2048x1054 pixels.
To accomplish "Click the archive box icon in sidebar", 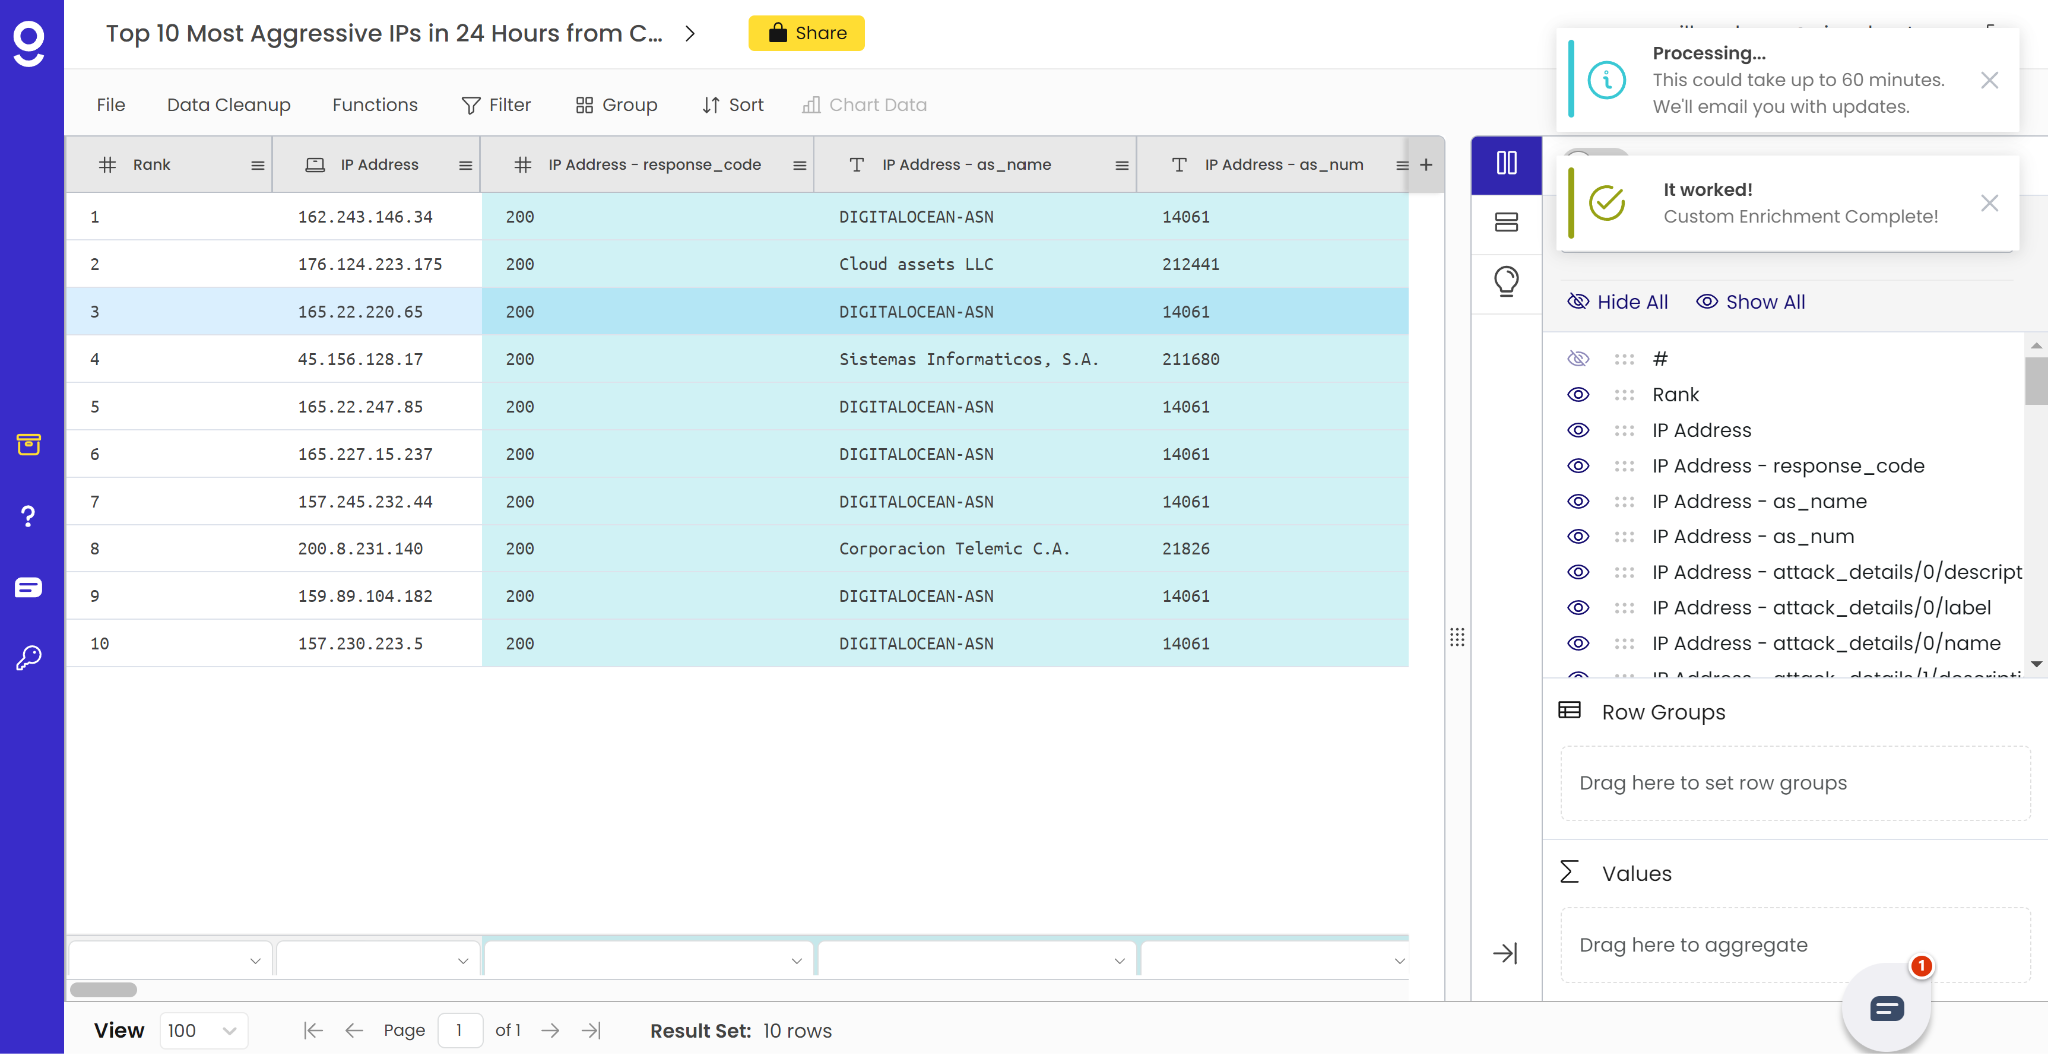I will [28, 444].
